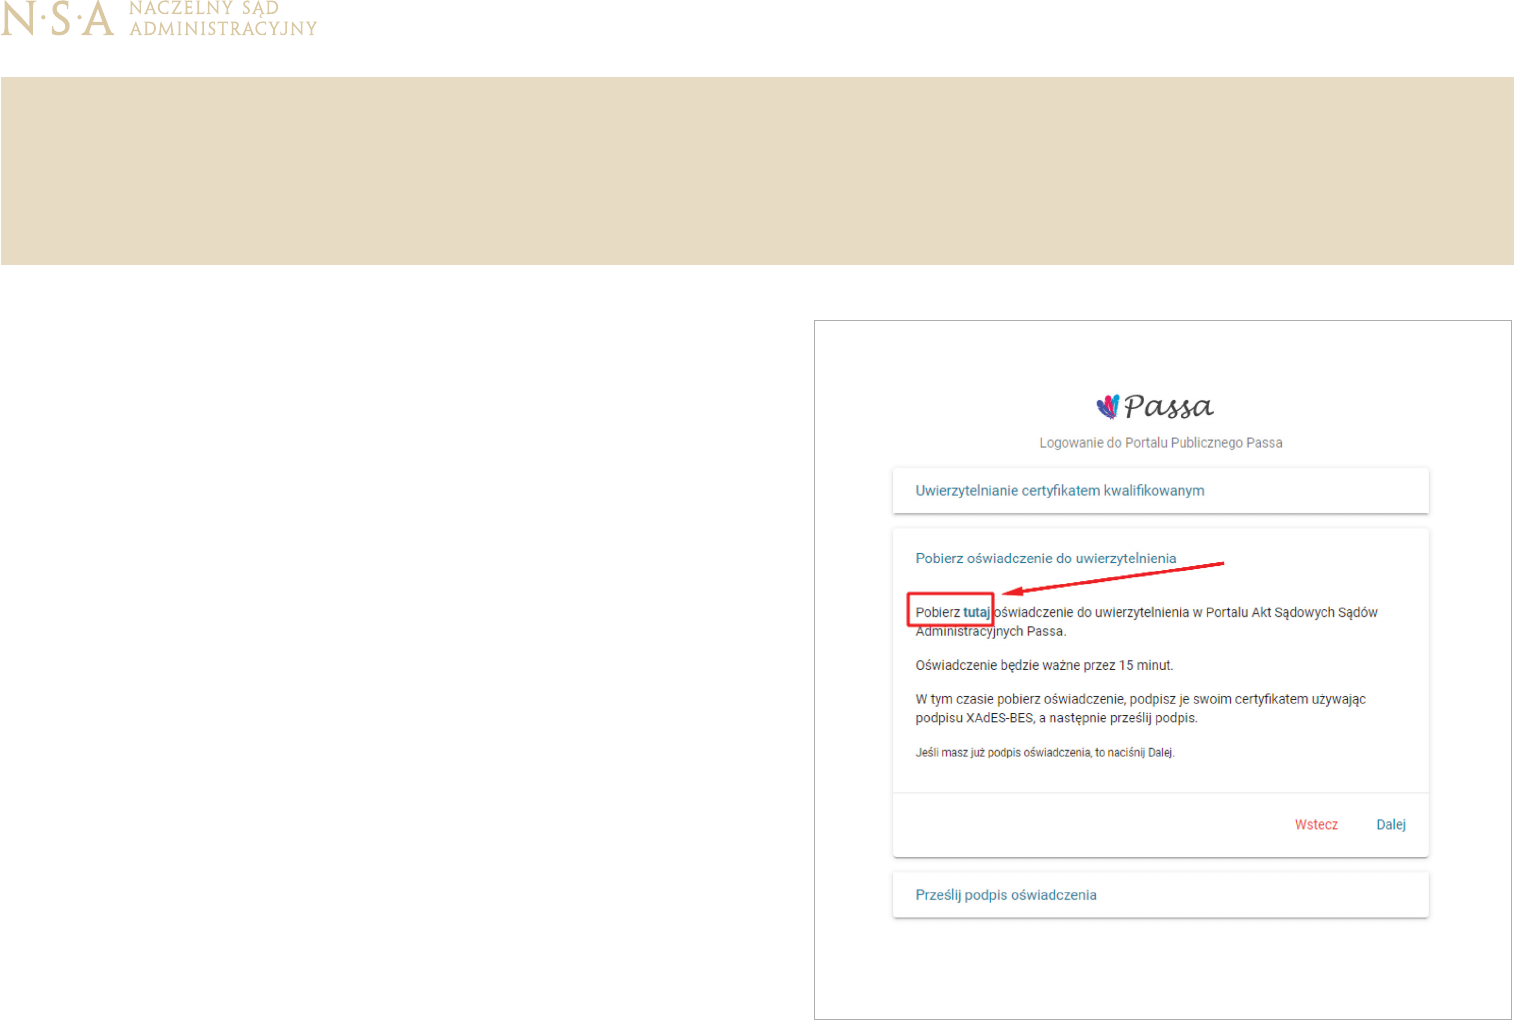This screenshot has height=1020, width=1514.
Task: Click the Naczelny Sąd Administracyjny title text
Action: pos(222,18)
